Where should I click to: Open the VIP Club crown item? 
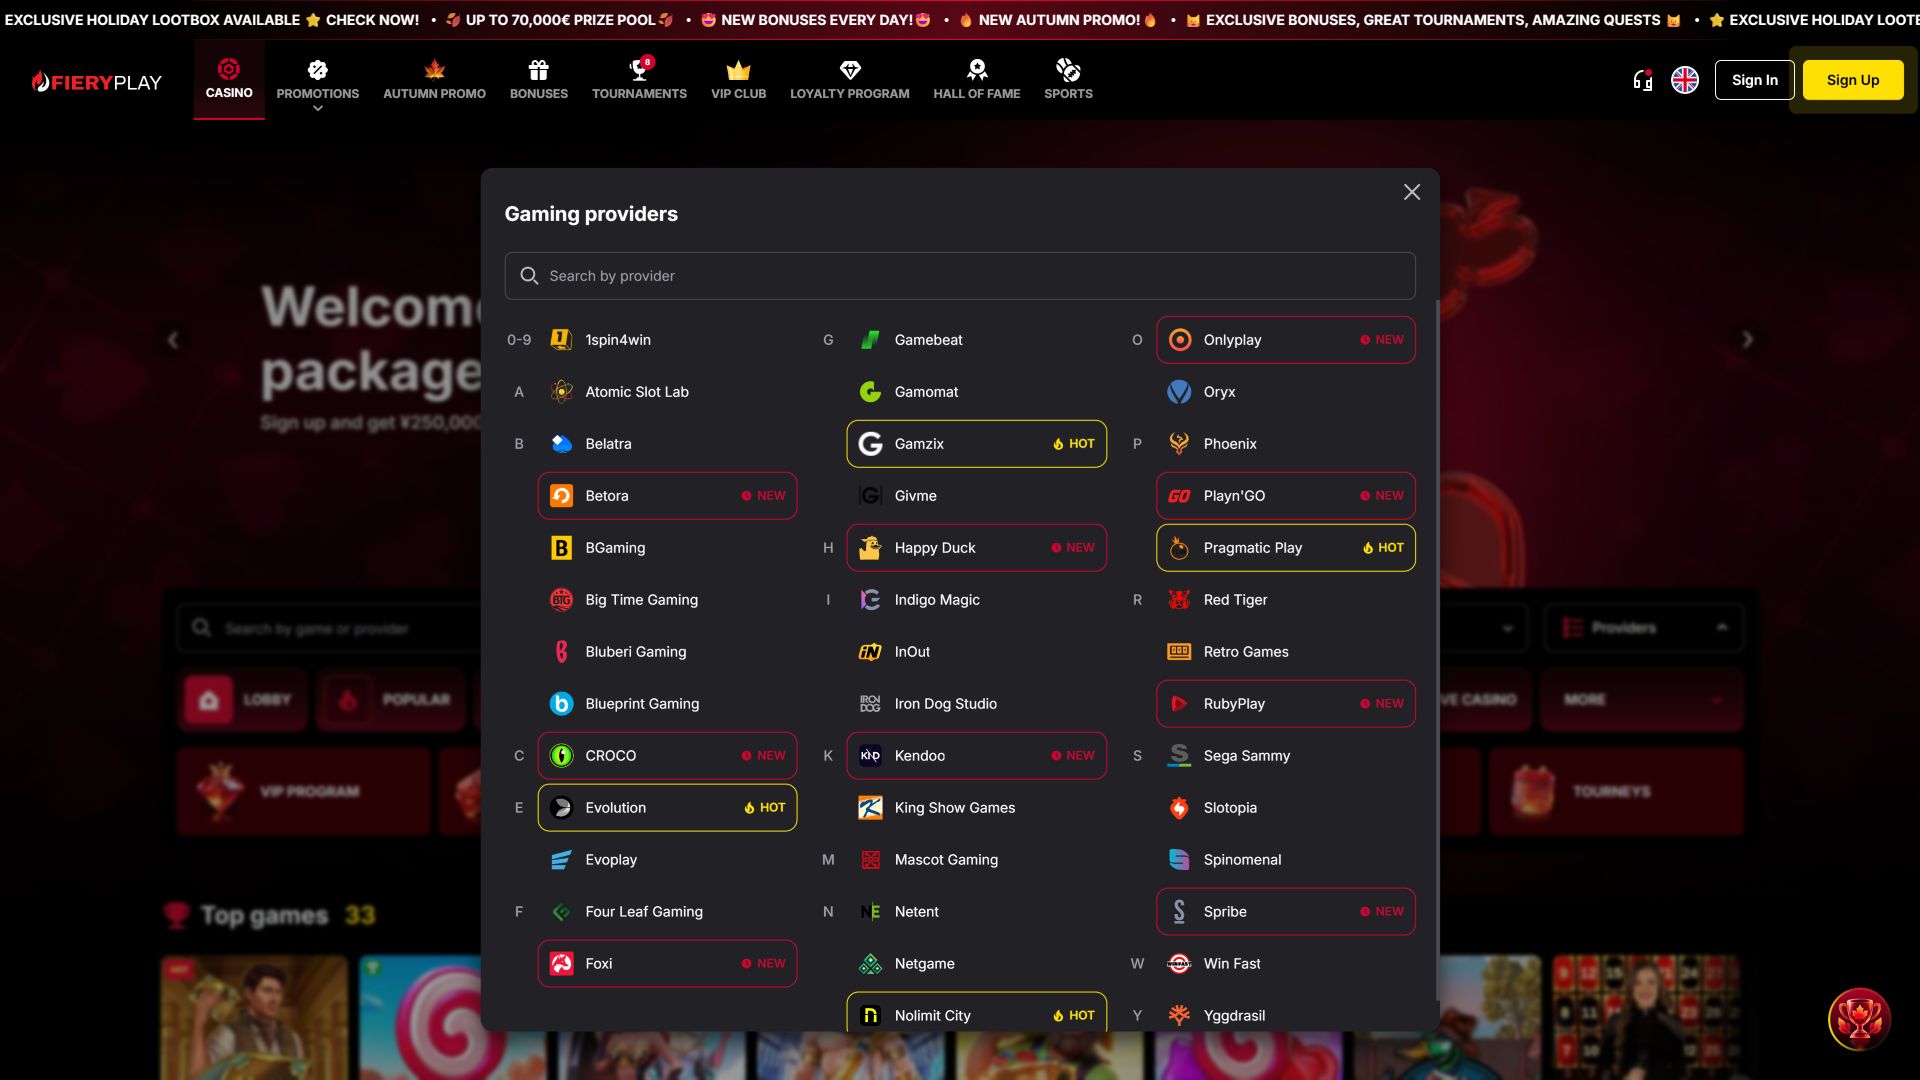738,80
